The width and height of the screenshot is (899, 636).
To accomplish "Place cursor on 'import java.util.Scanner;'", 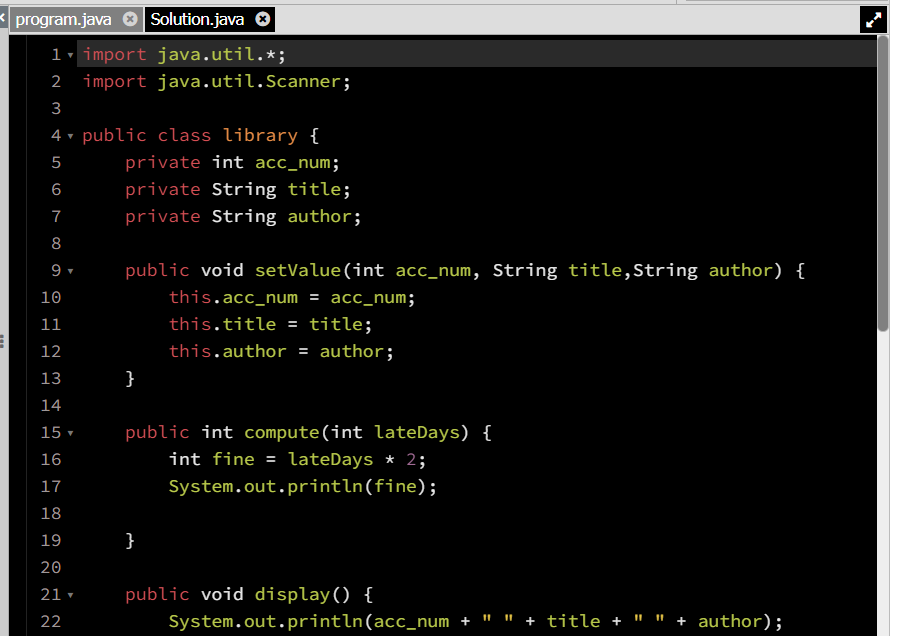I will point(216,81).
